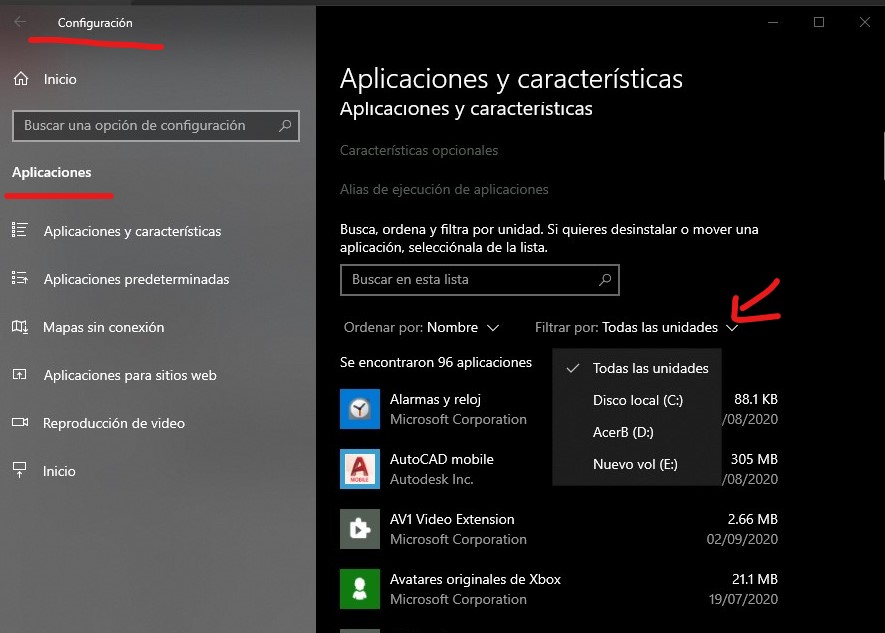Image resolution: width=885 pixels, height=633 pixels.
Task: Click the Configuración window title
Action: (95, 23)
